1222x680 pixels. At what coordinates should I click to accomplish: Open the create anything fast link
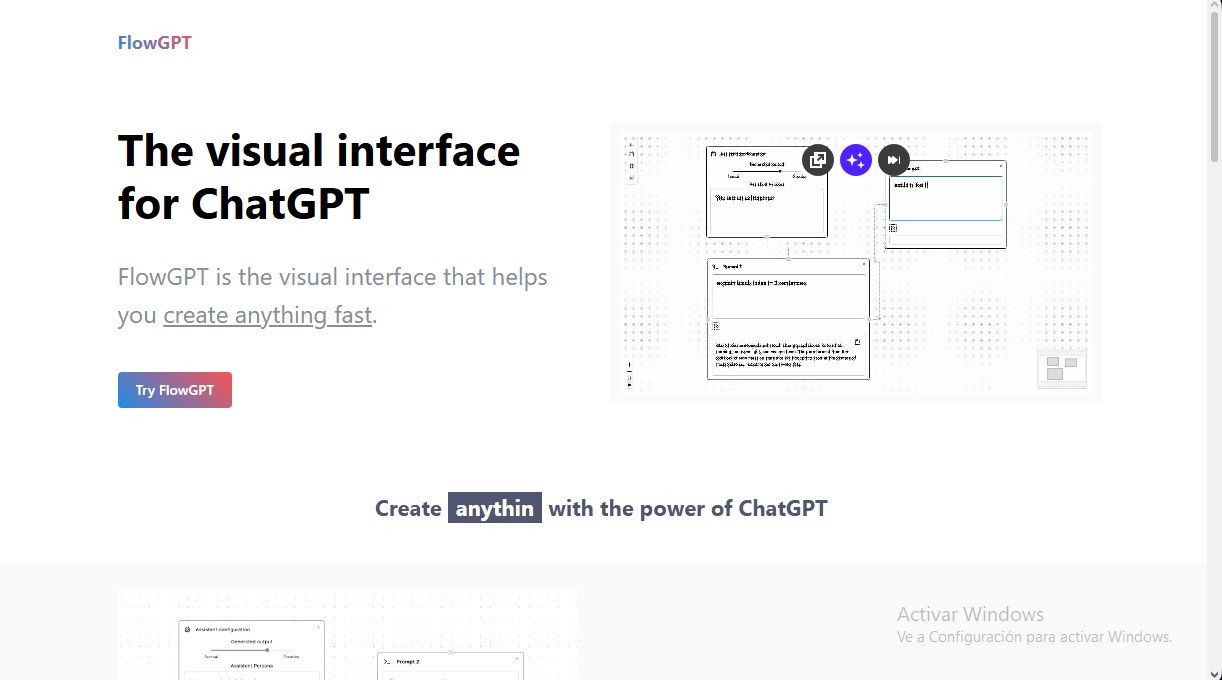click(267, 314)
